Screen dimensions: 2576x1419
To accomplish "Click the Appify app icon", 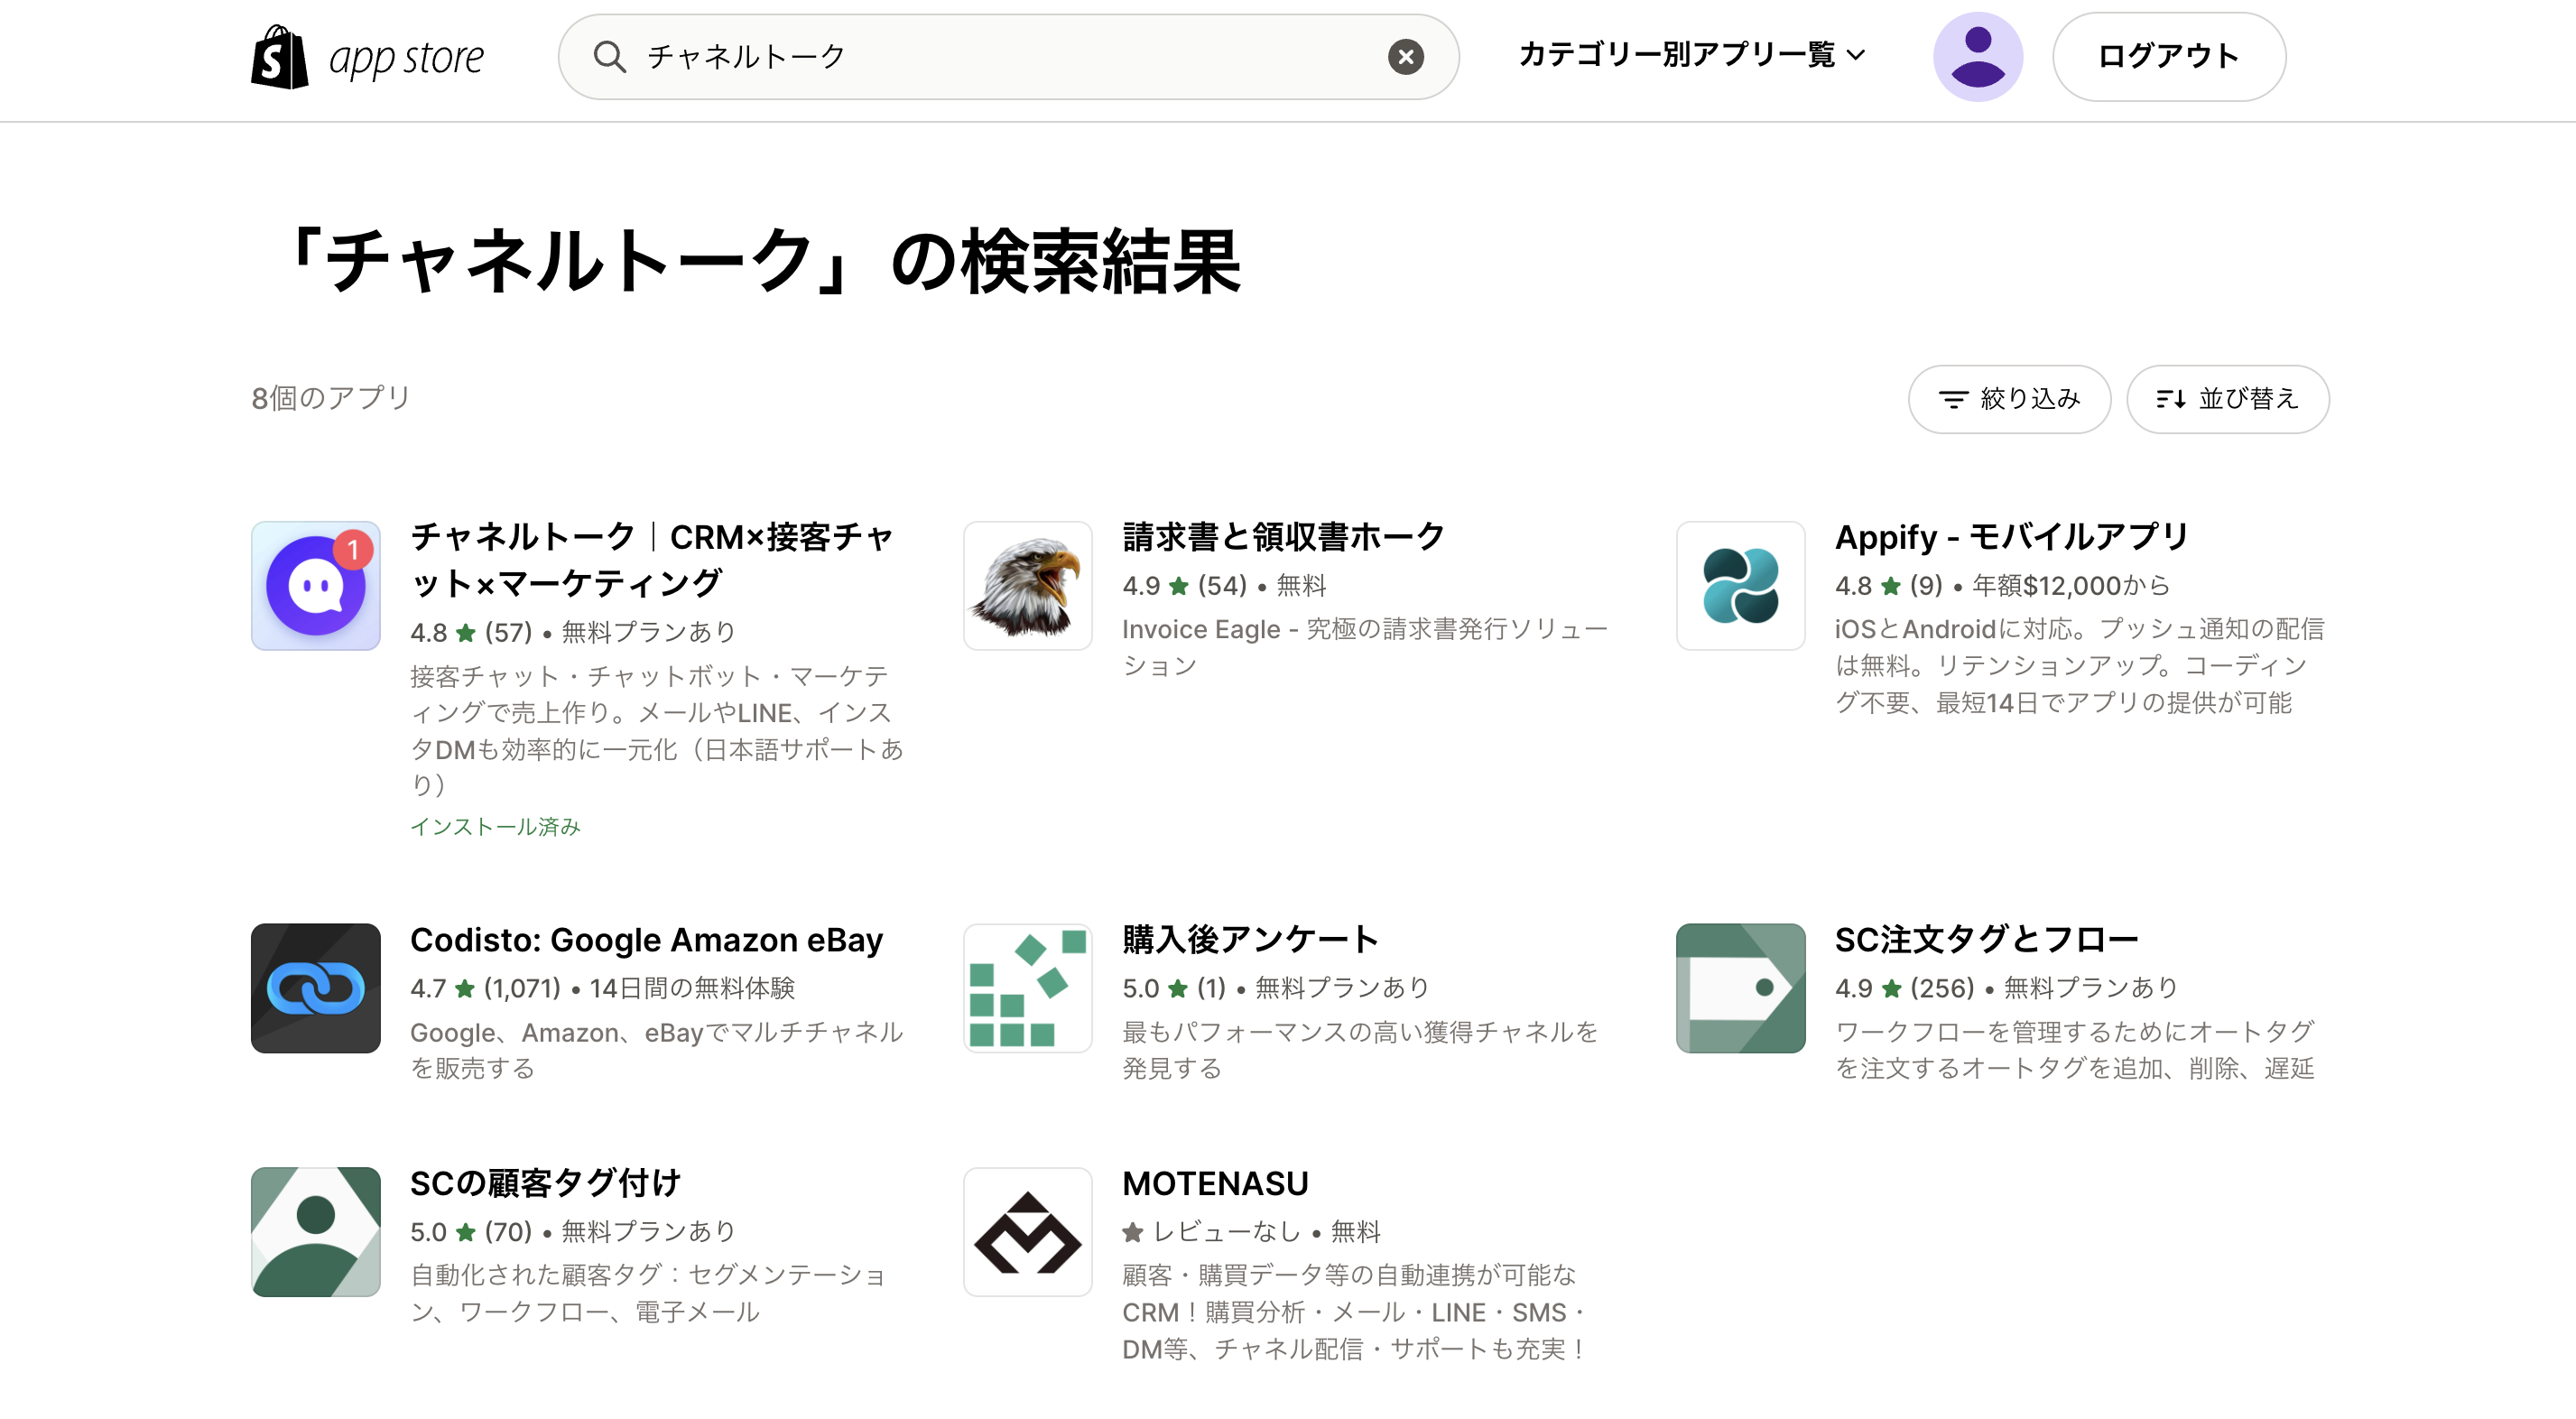I will [1740, 586].
